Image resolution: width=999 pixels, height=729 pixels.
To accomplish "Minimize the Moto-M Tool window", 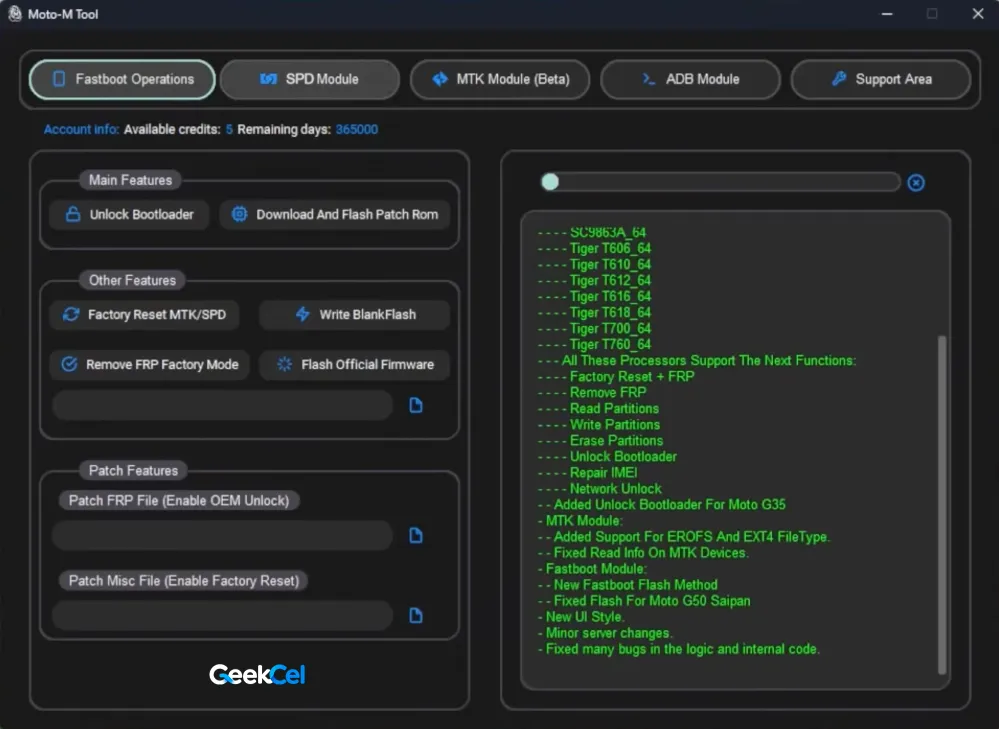I will click(887, 13).
